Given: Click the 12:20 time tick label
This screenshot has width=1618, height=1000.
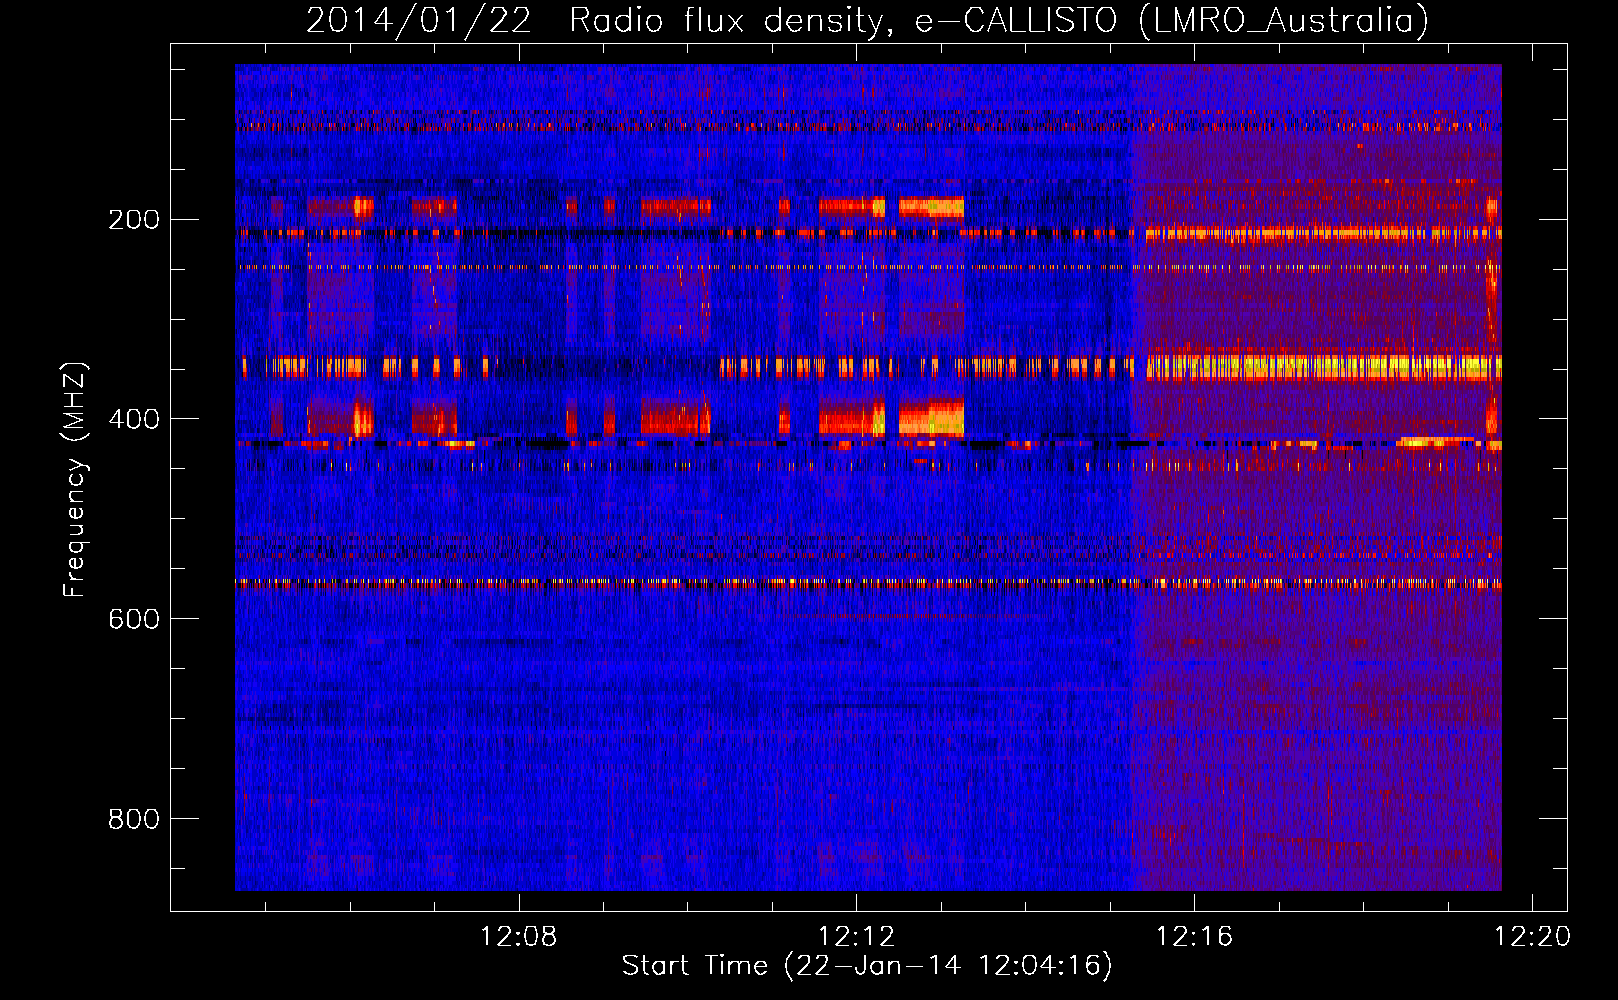Looking at the screenshot, I should pyautogui.click(x=1533, y=937).
